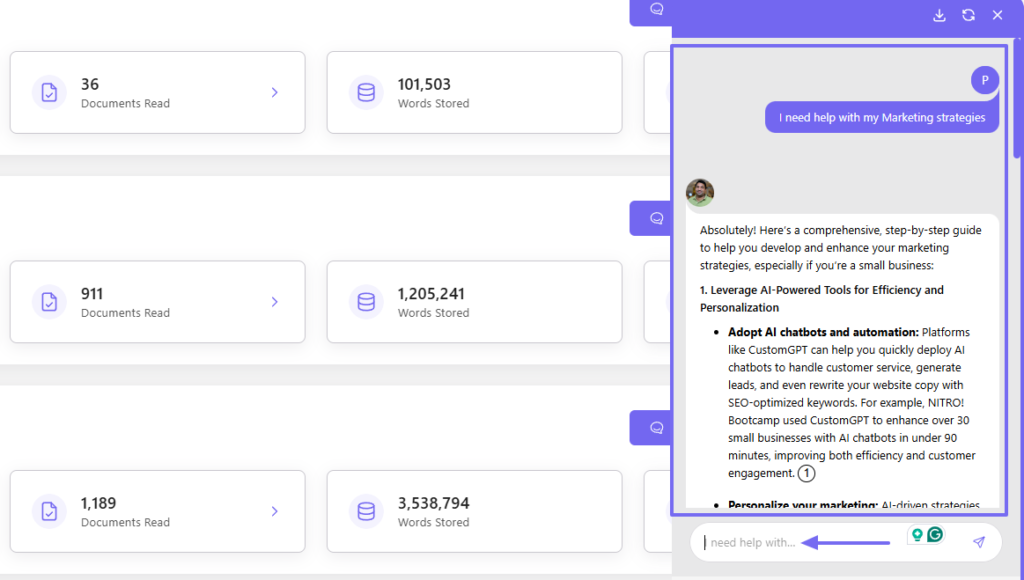
Task: Click the chat bubble button above the 1,189 documents row
Action: pyautogui.click(x=651, y=428)
